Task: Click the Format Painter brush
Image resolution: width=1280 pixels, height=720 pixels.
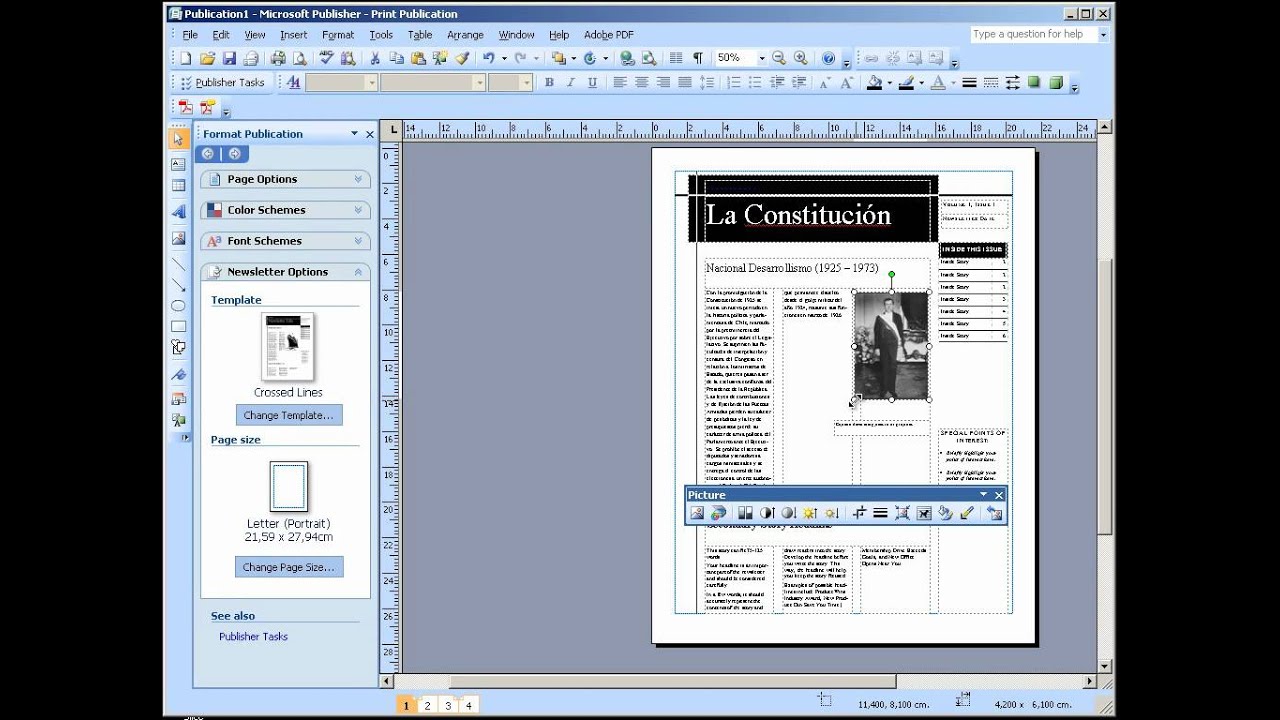Action: coord(462,58)
